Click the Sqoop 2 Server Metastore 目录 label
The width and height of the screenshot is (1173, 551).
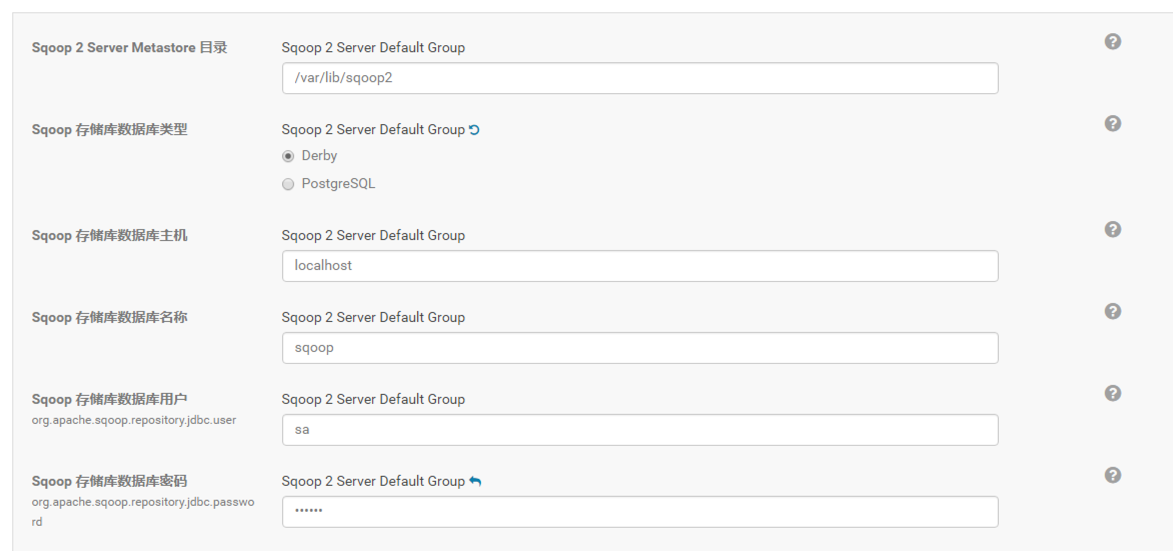click(130, 48)
